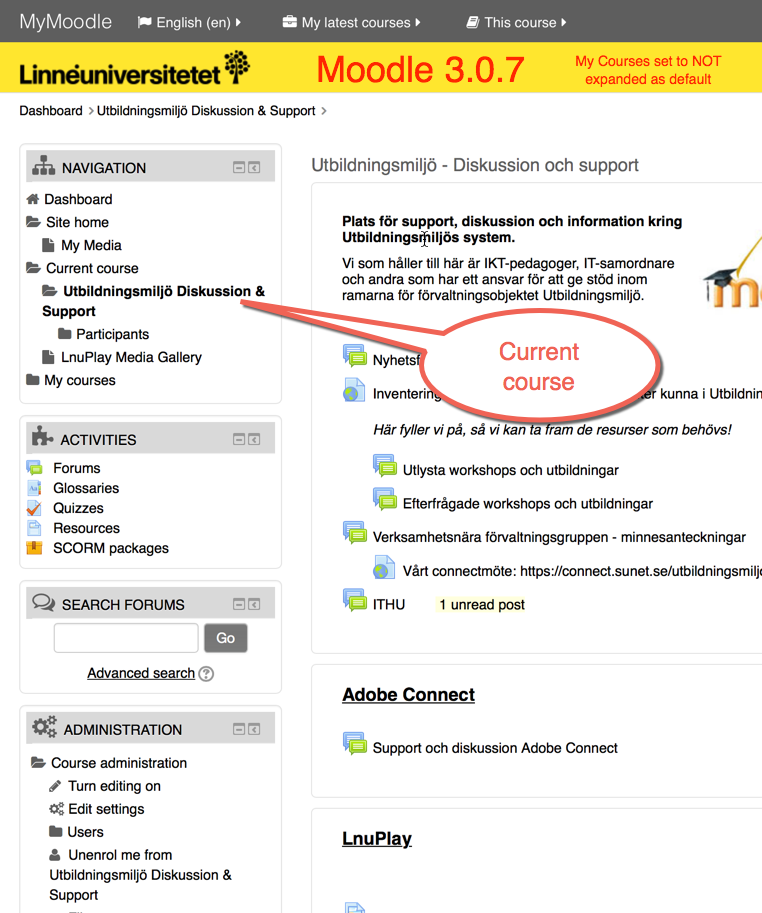Screen dimensions: 762x913
Task: Hide the Navigation block
Action: pyautogui.click(x=239, y=168)
